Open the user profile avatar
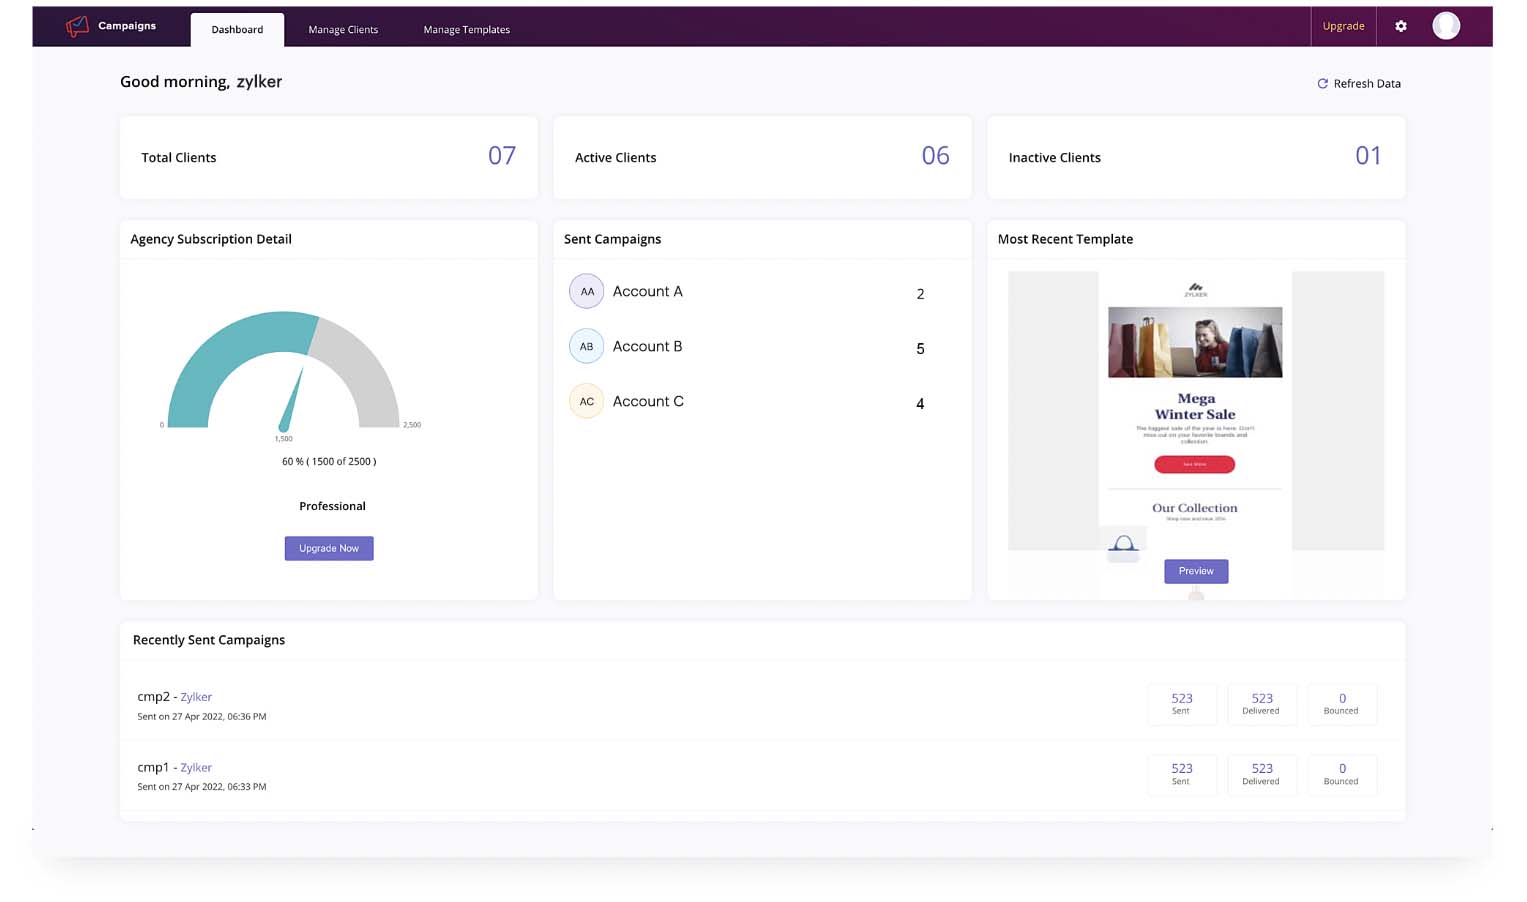The height and width of the screenshot is (902, 1527). (x=1445, y=27)
